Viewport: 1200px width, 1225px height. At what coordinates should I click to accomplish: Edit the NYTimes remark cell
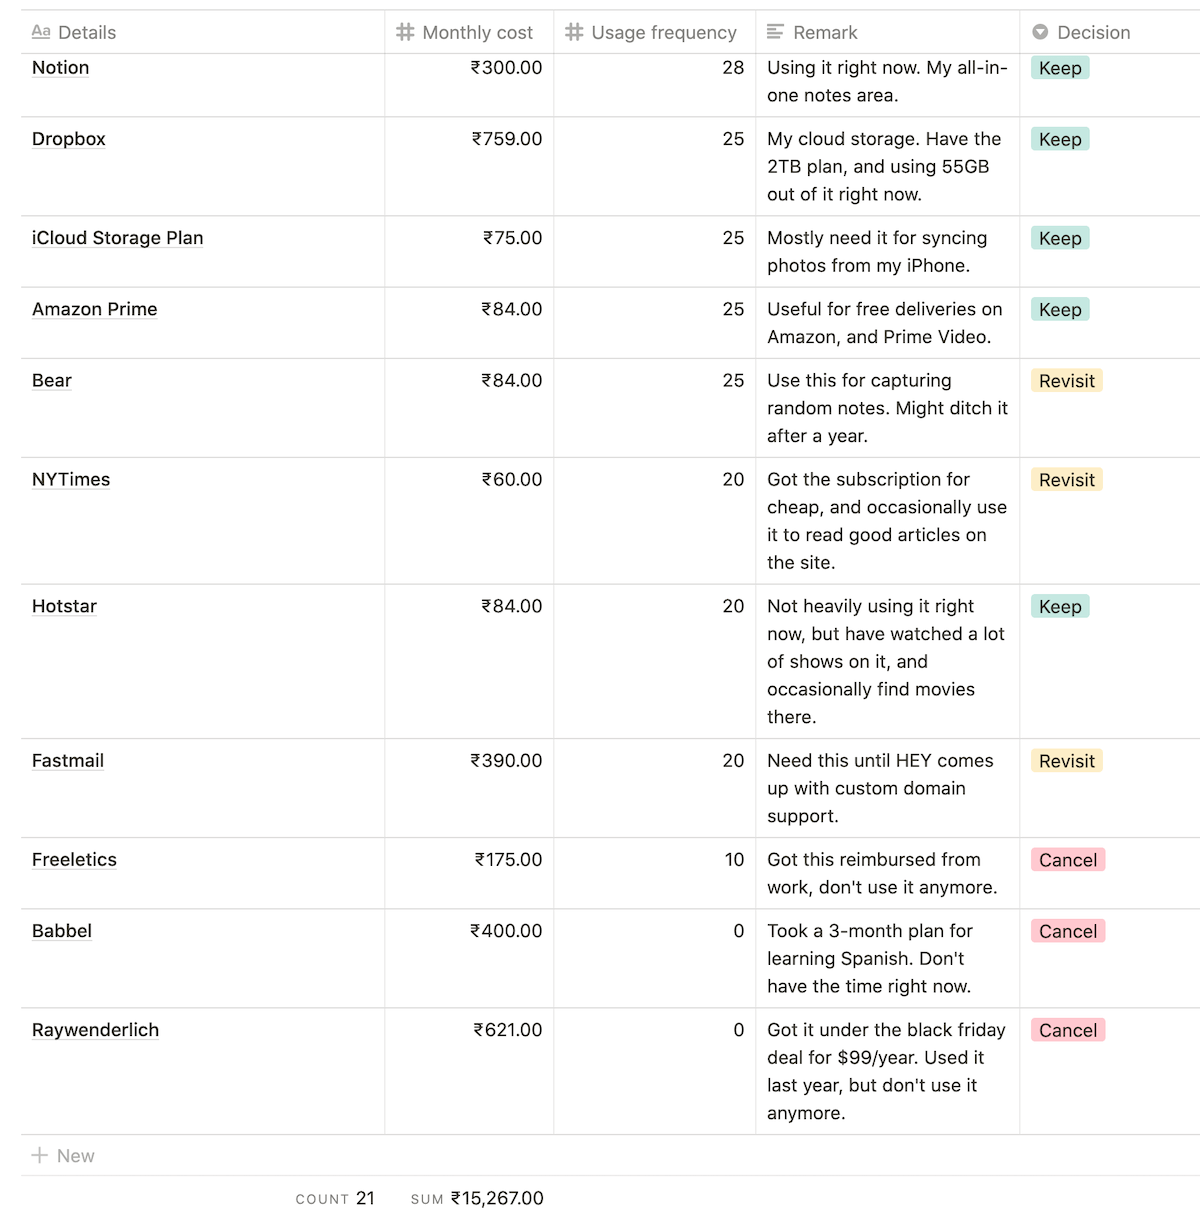(x=886, y=521)
